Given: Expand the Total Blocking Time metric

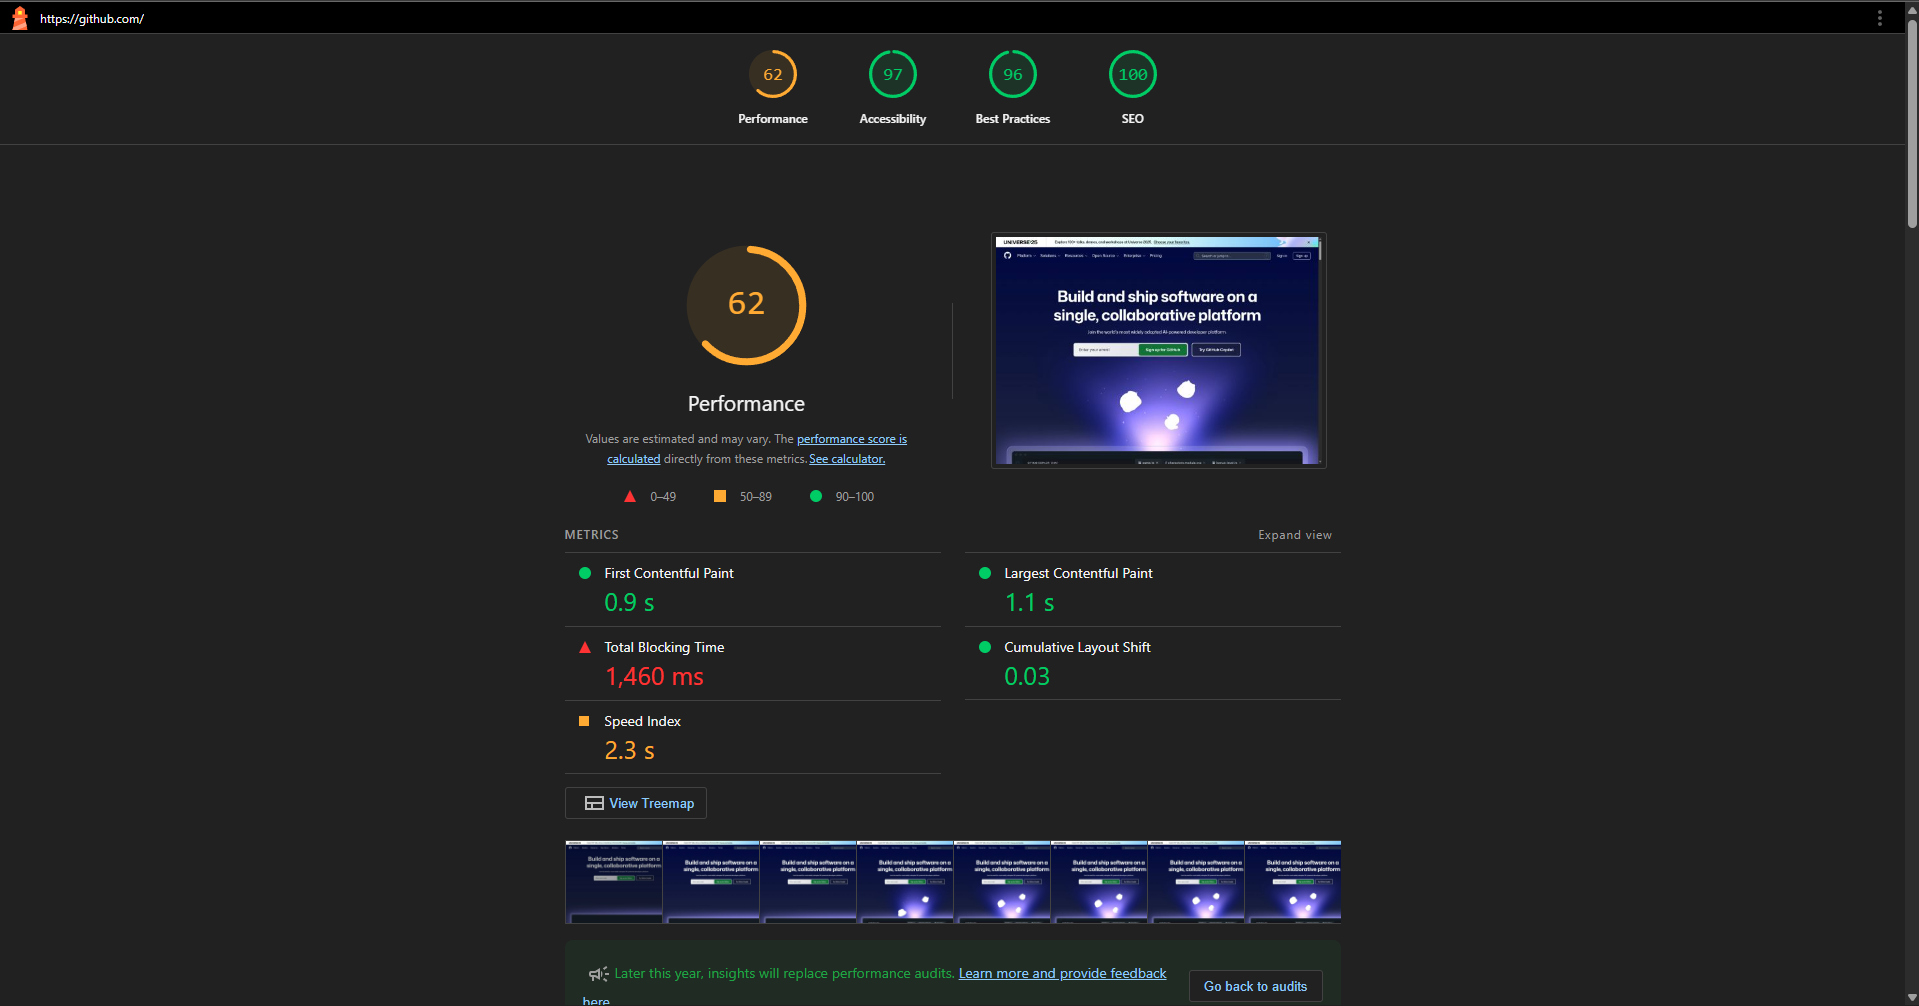Looking at the screenshot, I should click(753, 664).
